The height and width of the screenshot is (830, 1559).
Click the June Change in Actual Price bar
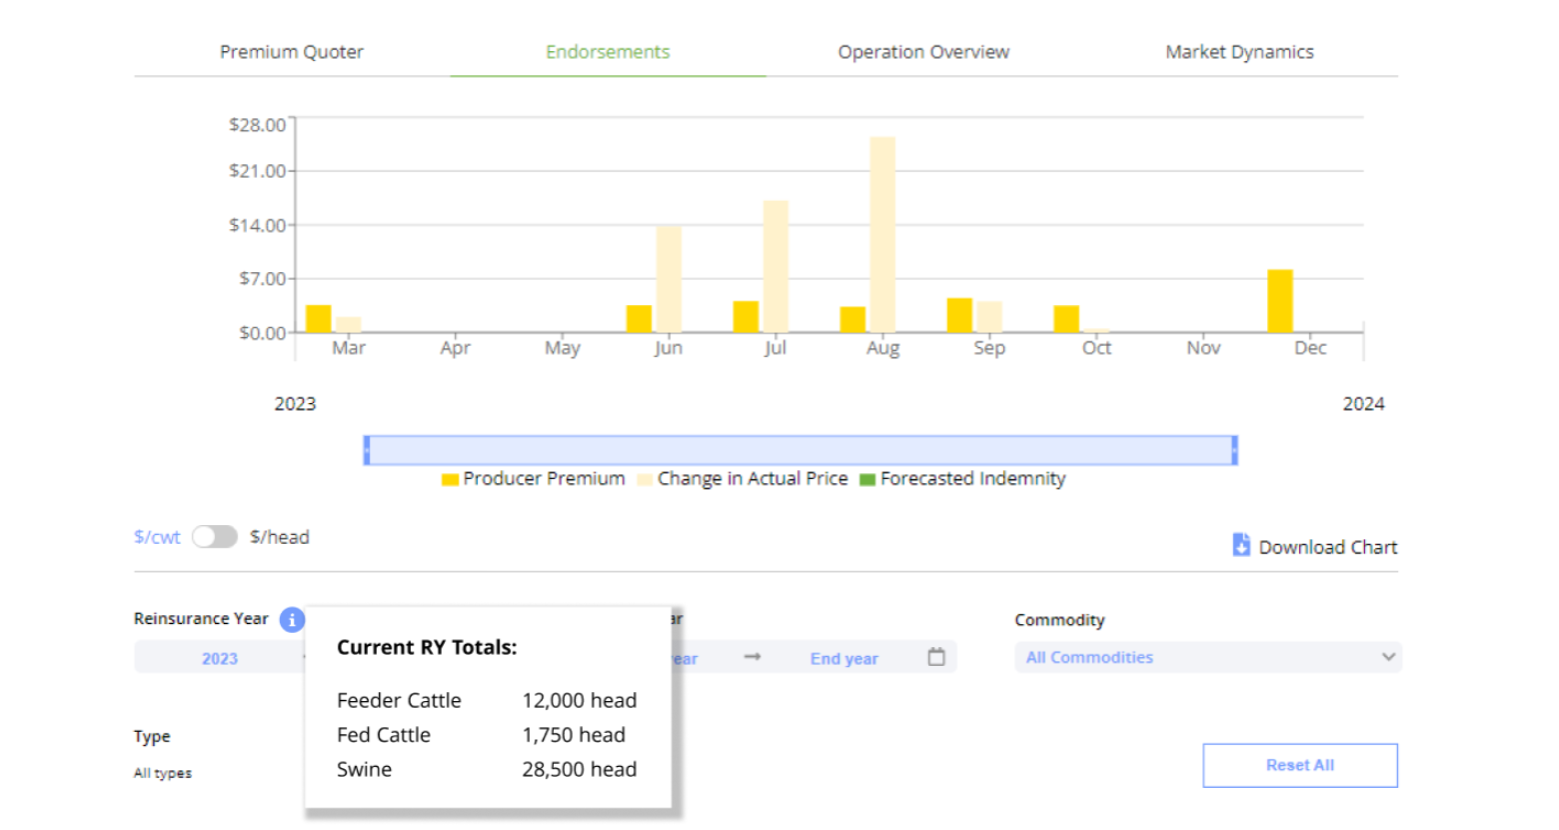669,279
